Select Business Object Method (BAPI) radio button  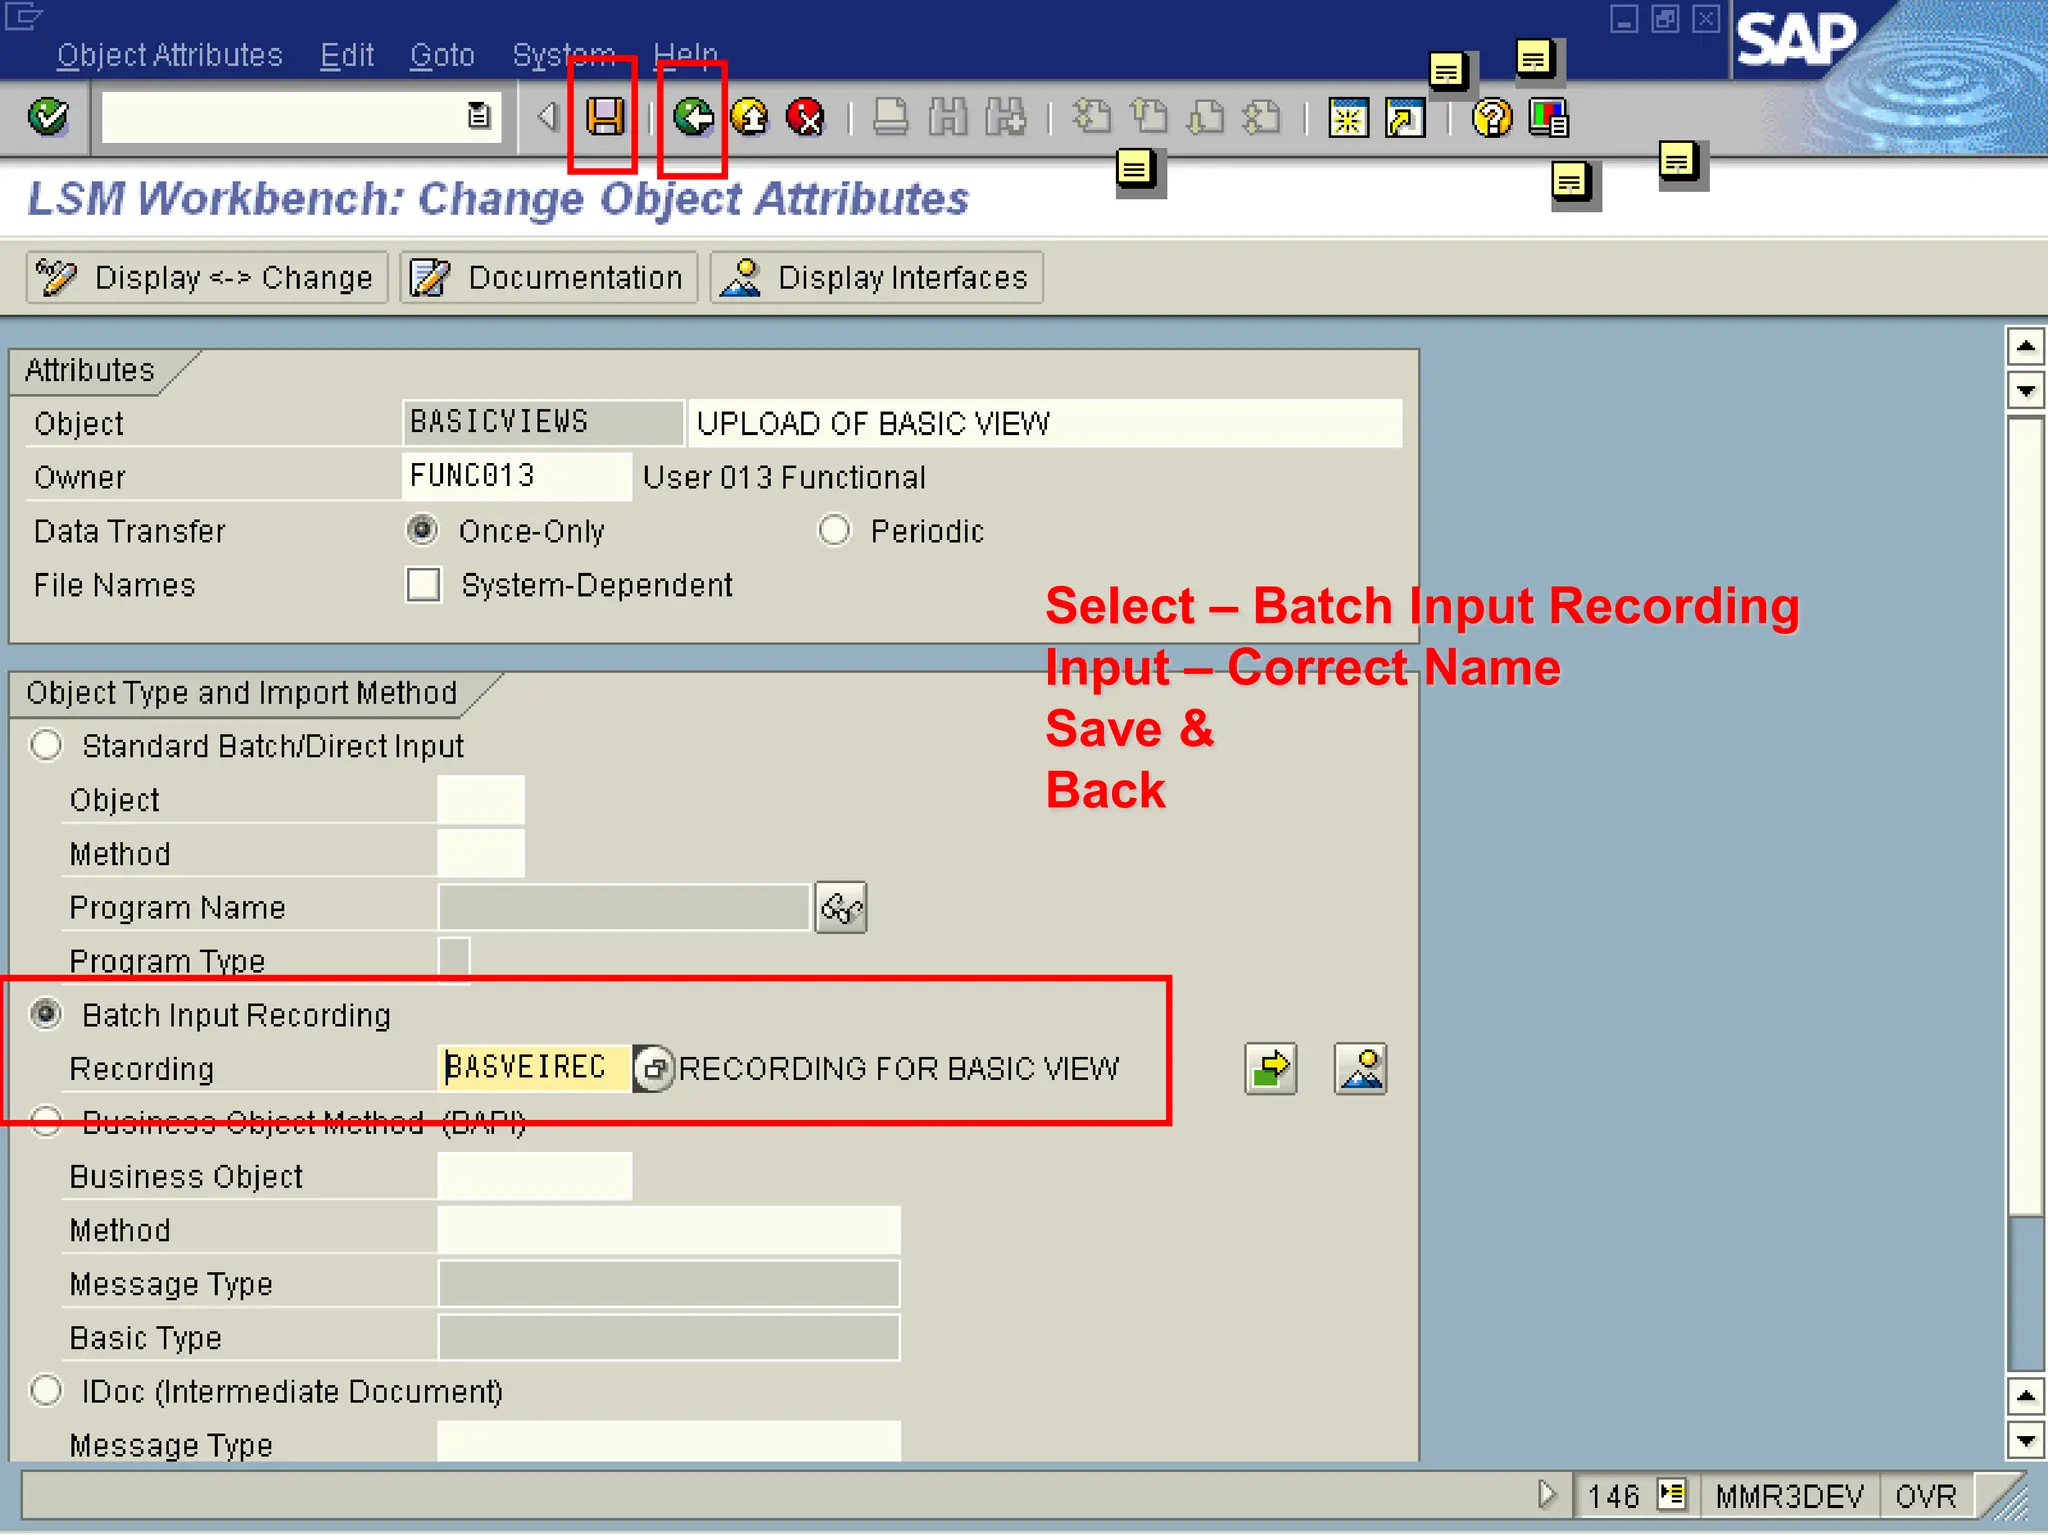(x=46, y=1121)
